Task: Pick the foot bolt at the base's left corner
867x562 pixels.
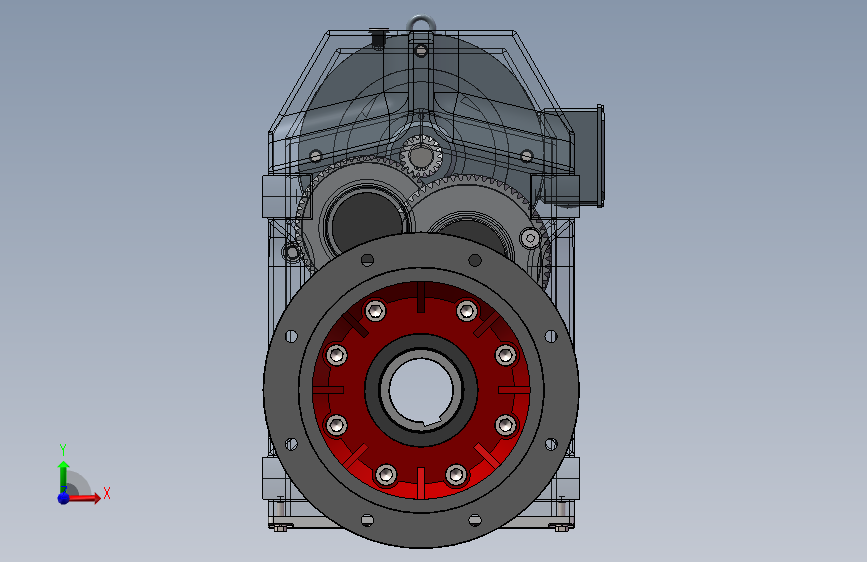Action: (280, 528)
